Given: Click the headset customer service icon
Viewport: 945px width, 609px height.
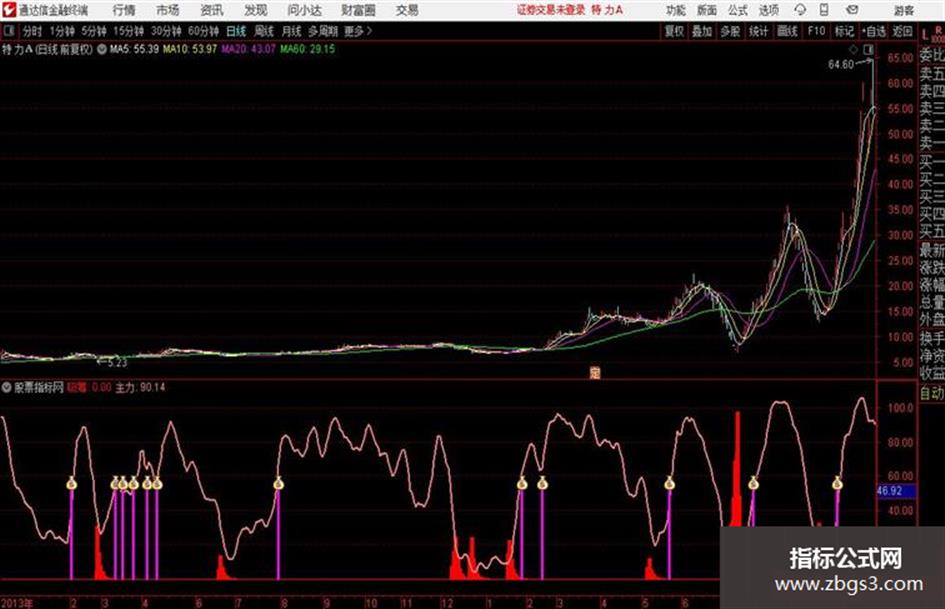Looking at the screenshot, I should point(800,10).
